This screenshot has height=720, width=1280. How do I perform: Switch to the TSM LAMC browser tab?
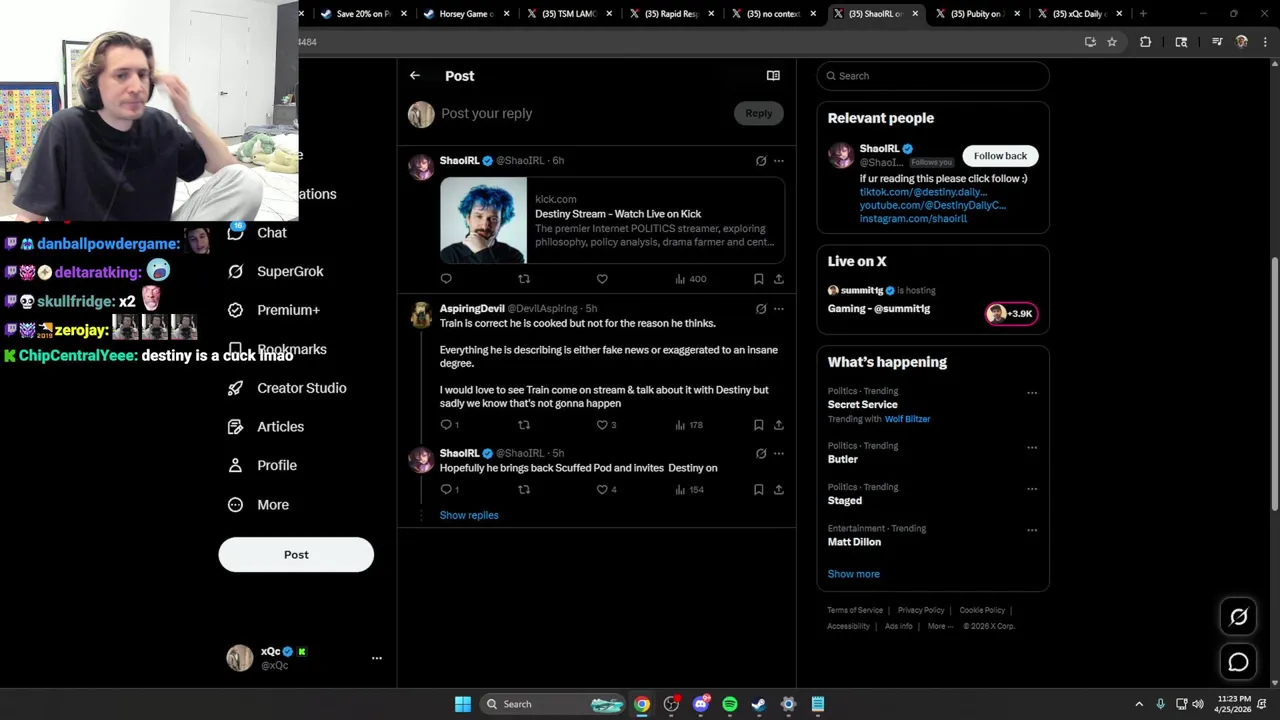coord(569,14)
